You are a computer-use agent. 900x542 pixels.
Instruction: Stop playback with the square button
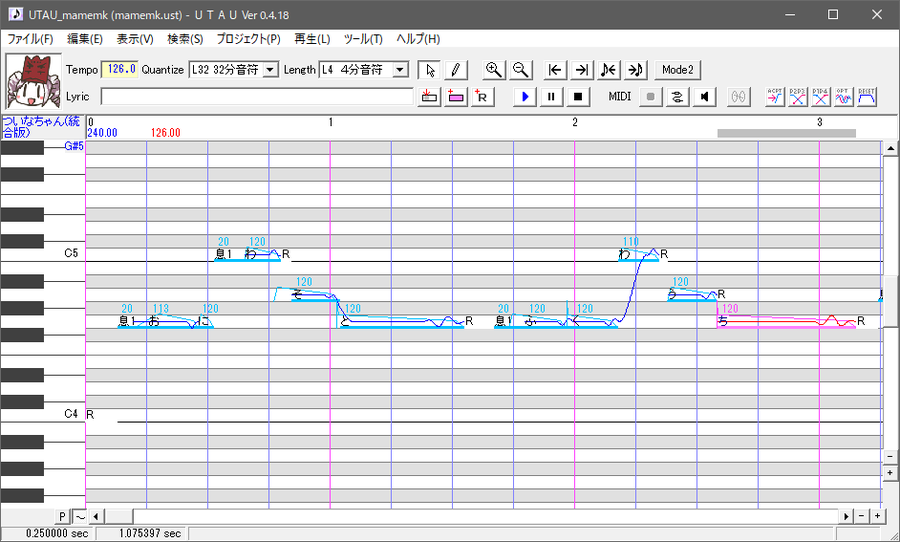click(578, 96)
